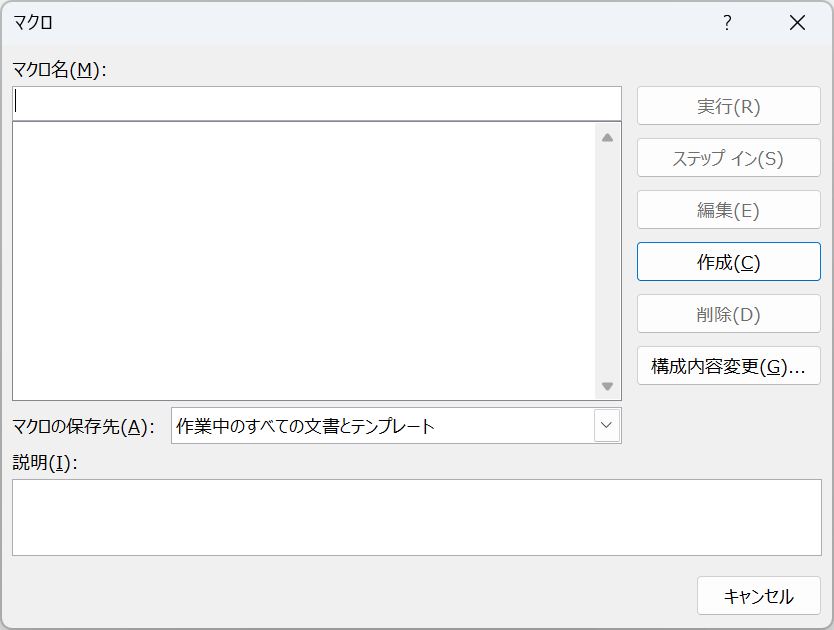The image size is (834, 630).
Task: Open the 作業中のすべての文書とテンプレート combo box
Action: (x=384, y=426)
